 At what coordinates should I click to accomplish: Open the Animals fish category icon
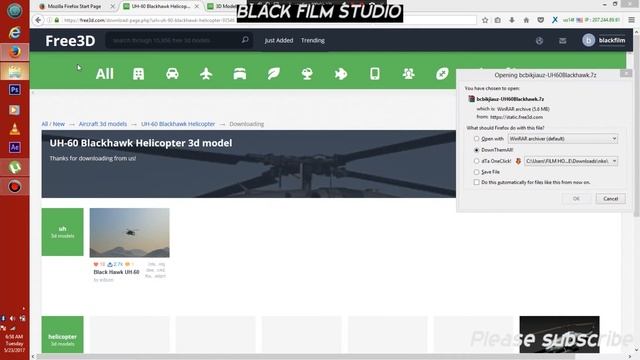[x=341, y=73]
